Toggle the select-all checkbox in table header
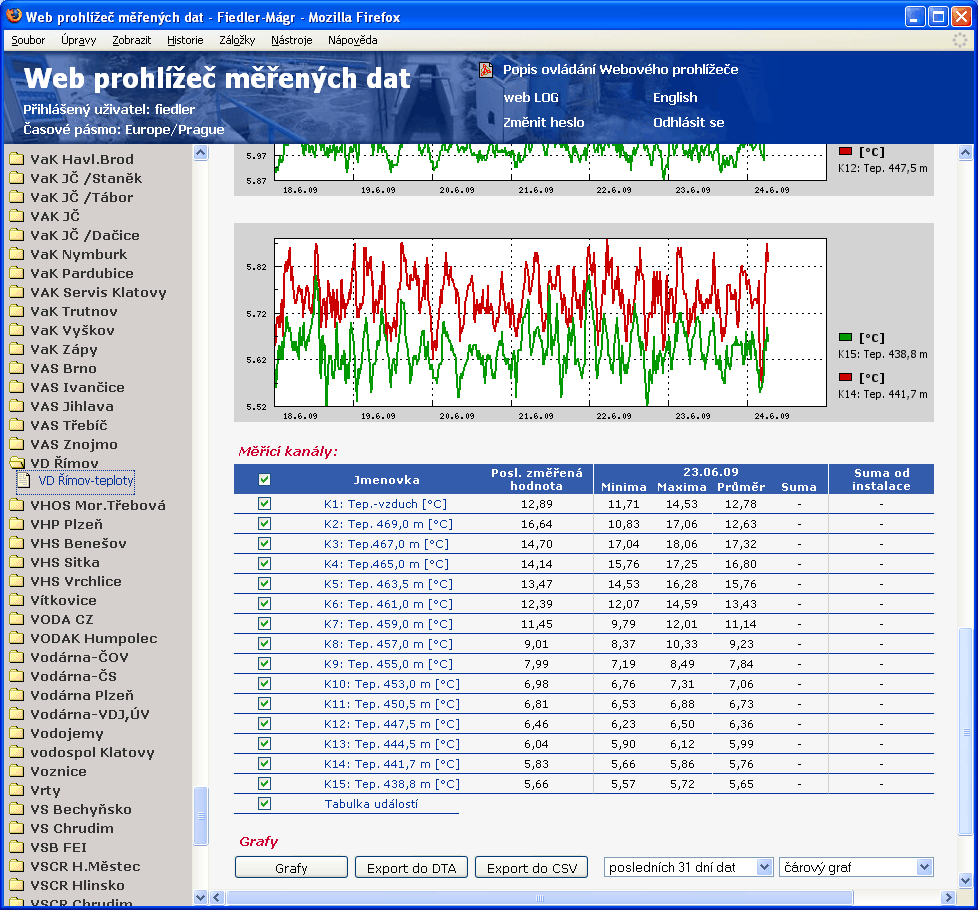 click(x=264, y=480)
